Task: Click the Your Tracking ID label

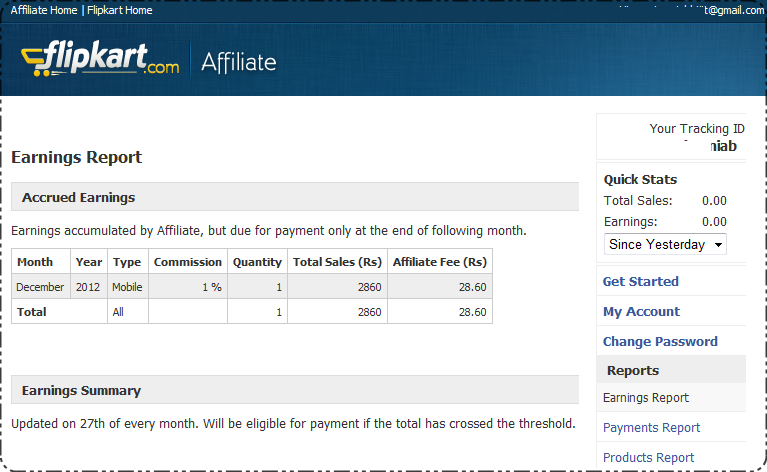Action: point(697,129)
